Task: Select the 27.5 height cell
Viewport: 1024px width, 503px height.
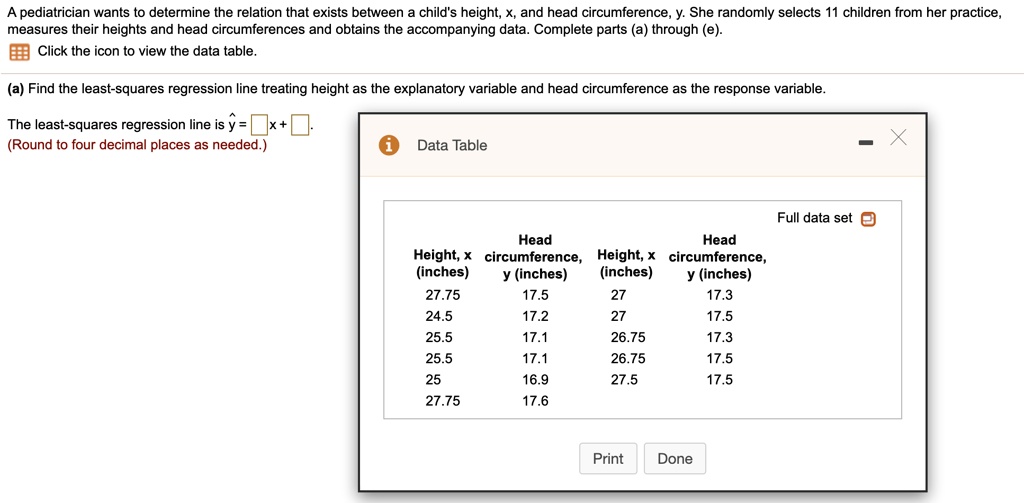Action: click(624, 380)
